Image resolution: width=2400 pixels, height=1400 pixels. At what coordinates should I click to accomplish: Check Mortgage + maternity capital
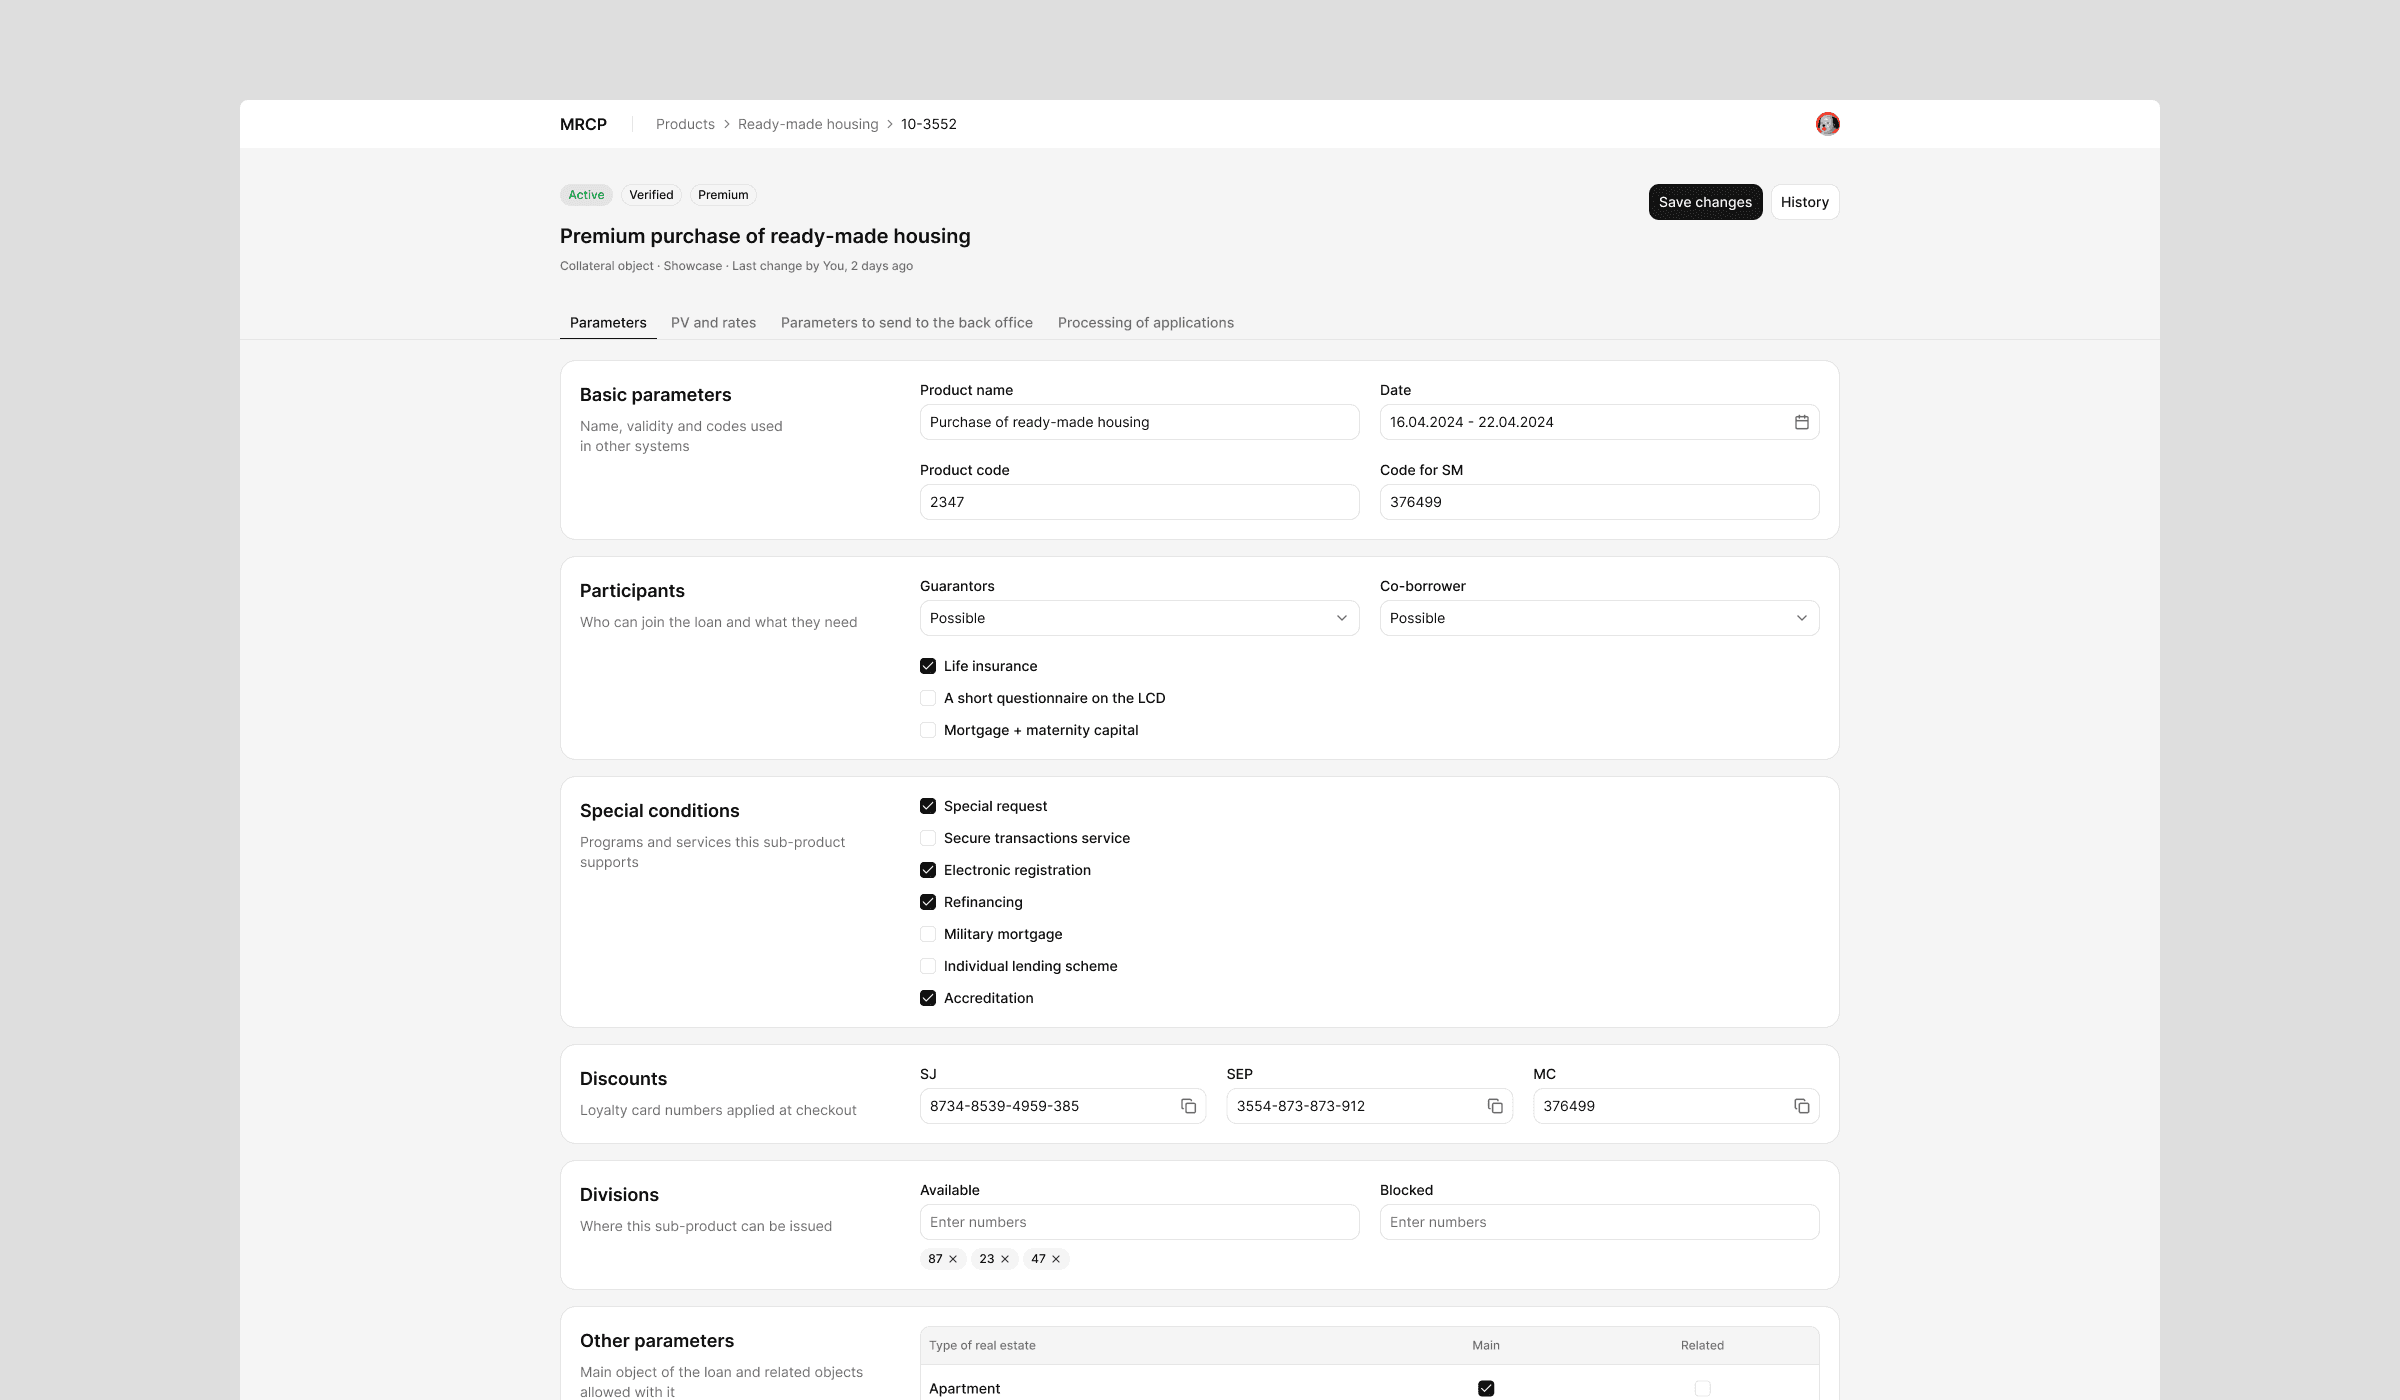(x=928, y=730)
